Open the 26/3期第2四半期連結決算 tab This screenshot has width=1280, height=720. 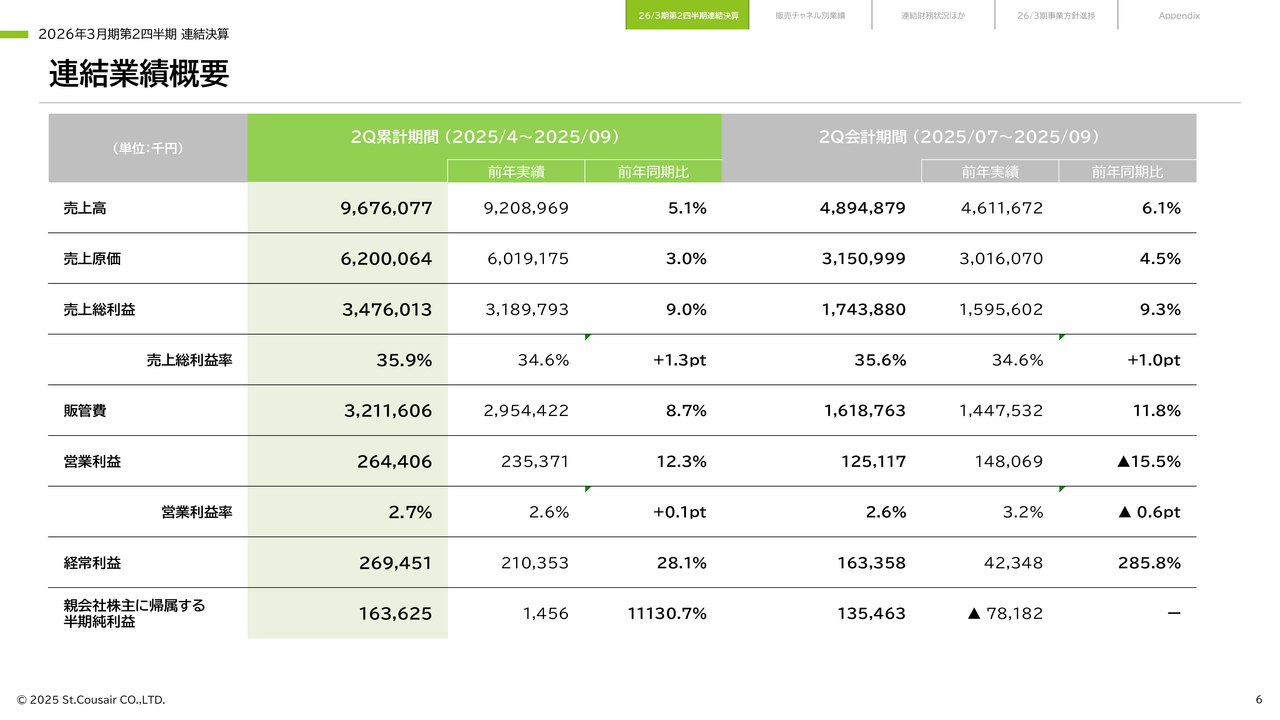pyautogui.click(x=687, y=15)
